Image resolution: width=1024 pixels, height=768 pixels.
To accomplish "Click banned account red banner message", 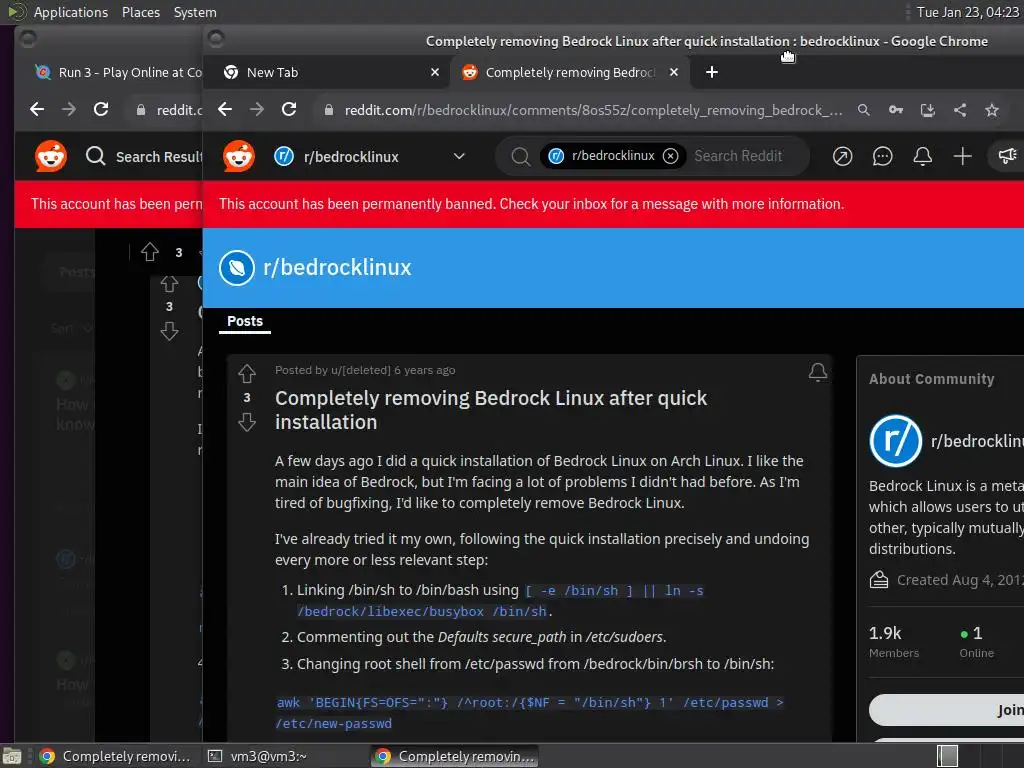I will [x=531, y=204].
